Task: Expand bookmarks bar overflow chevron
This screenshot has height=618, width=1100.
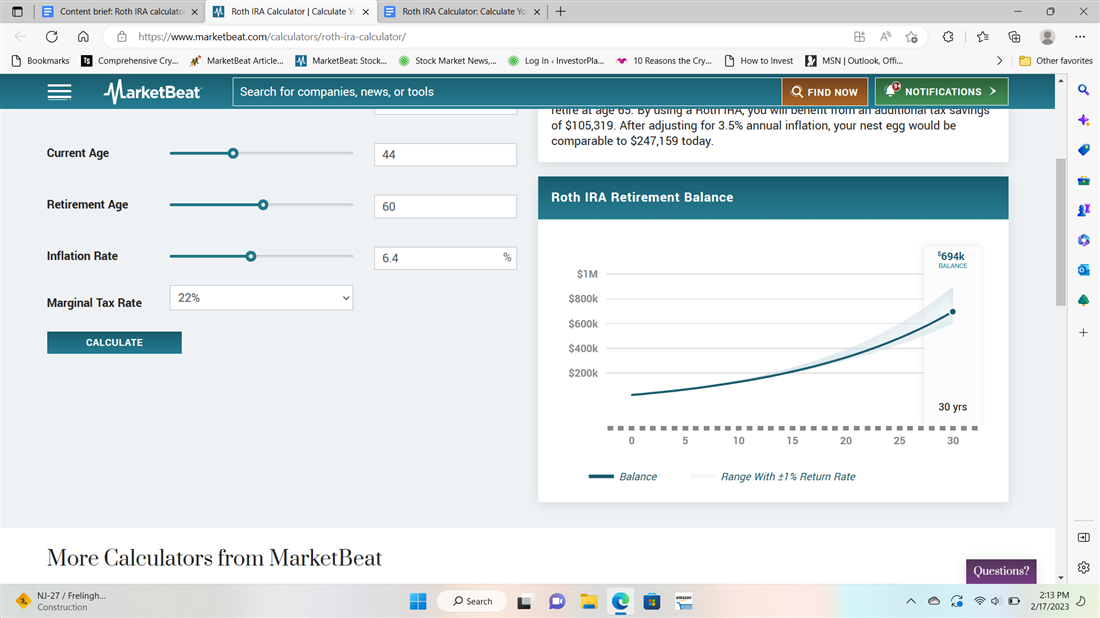Action: (x=1000, y=61)
